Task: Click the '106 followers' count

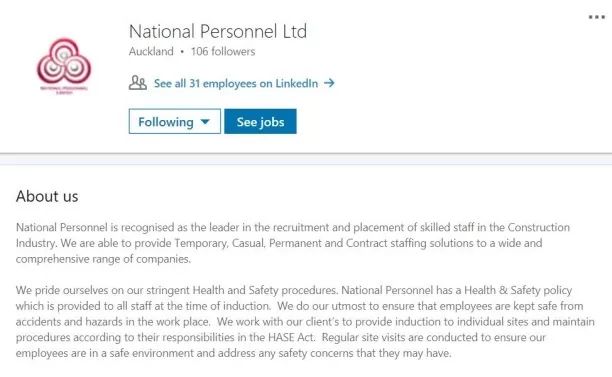Action: click(x=223, y=52)
